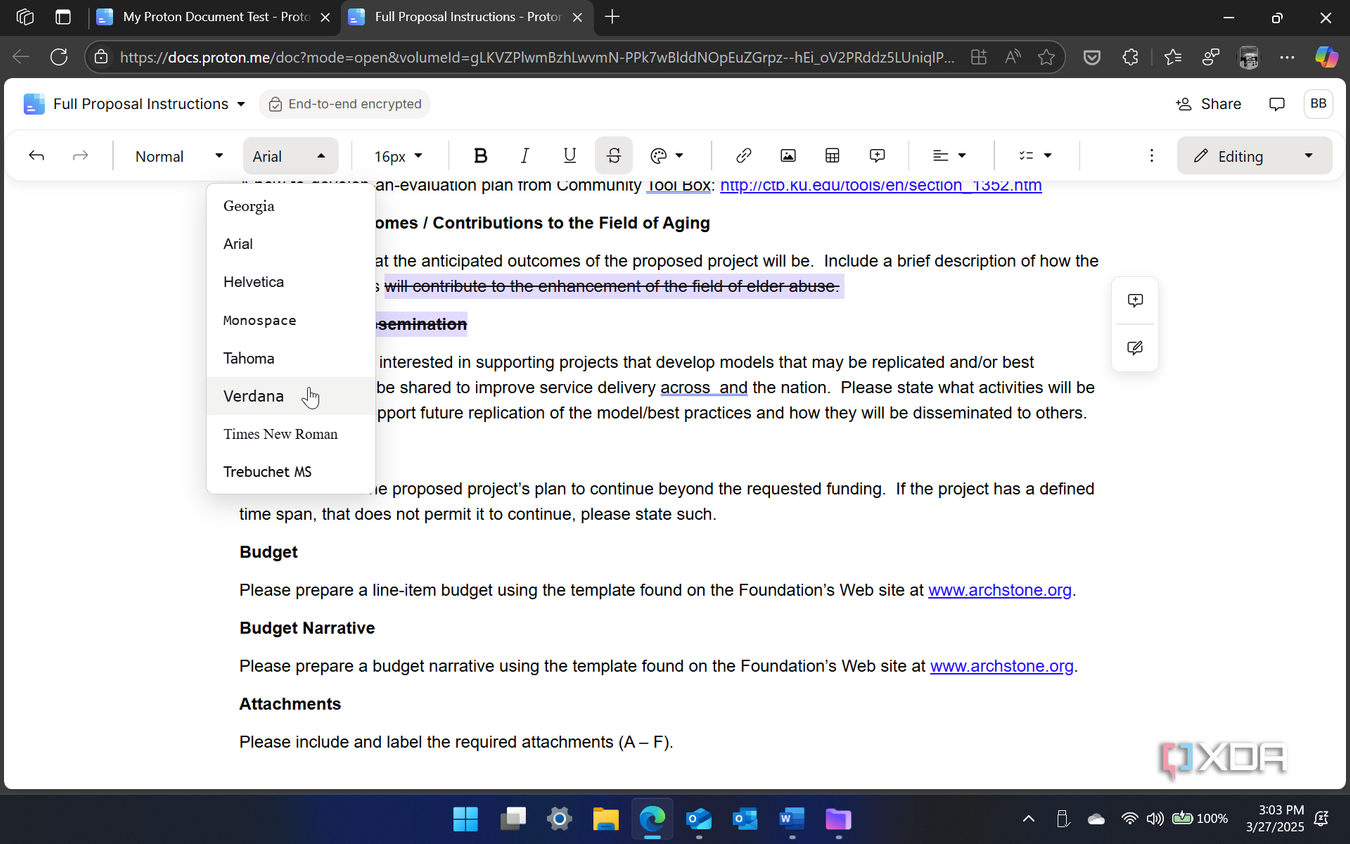Image resolution: width=1350 pixels, height=844 pixels.
Task: Open the toolbar three-dot more options
Action: [x=1152, y=156]
